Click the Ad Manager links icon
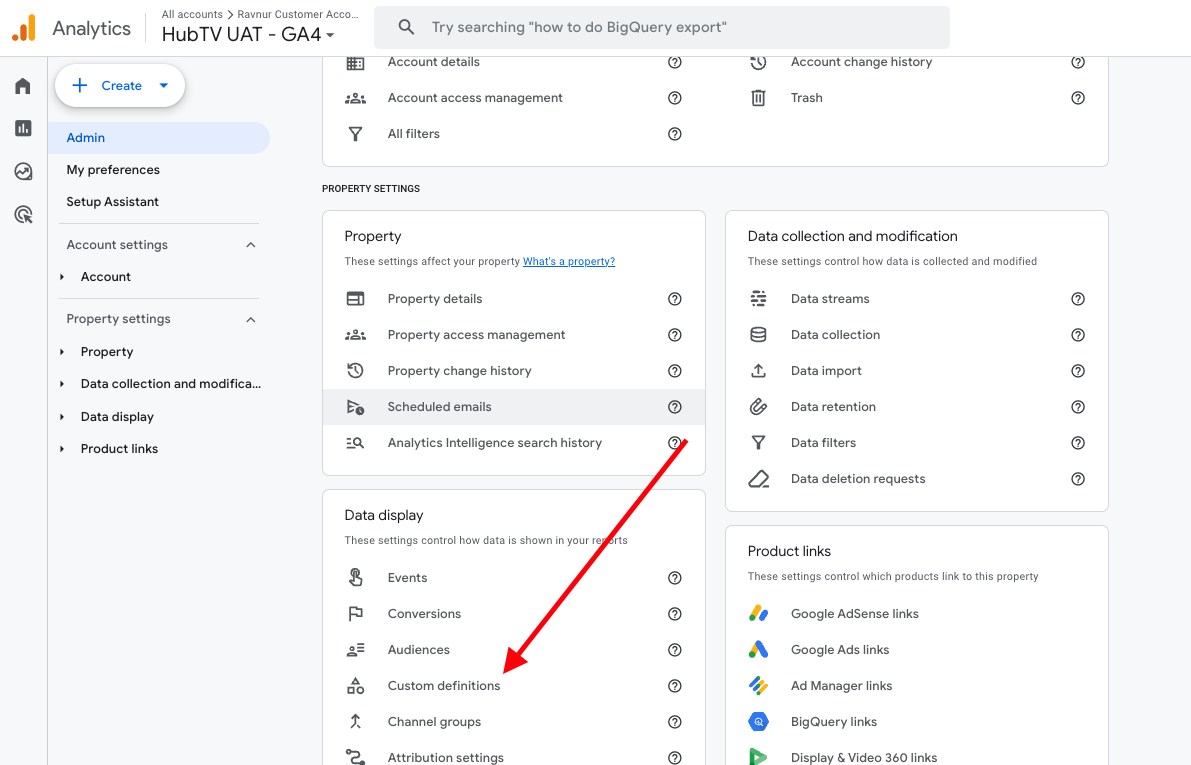Screen dimensions: 1191x765 758,686
